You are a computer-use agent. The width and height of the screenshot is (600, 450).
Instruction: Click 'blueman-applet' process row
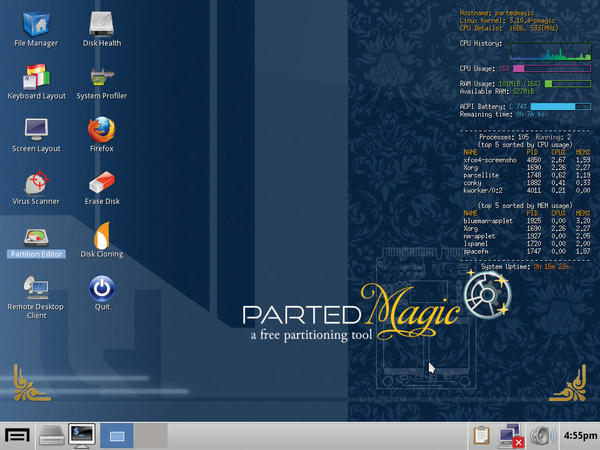coord(526,221)
